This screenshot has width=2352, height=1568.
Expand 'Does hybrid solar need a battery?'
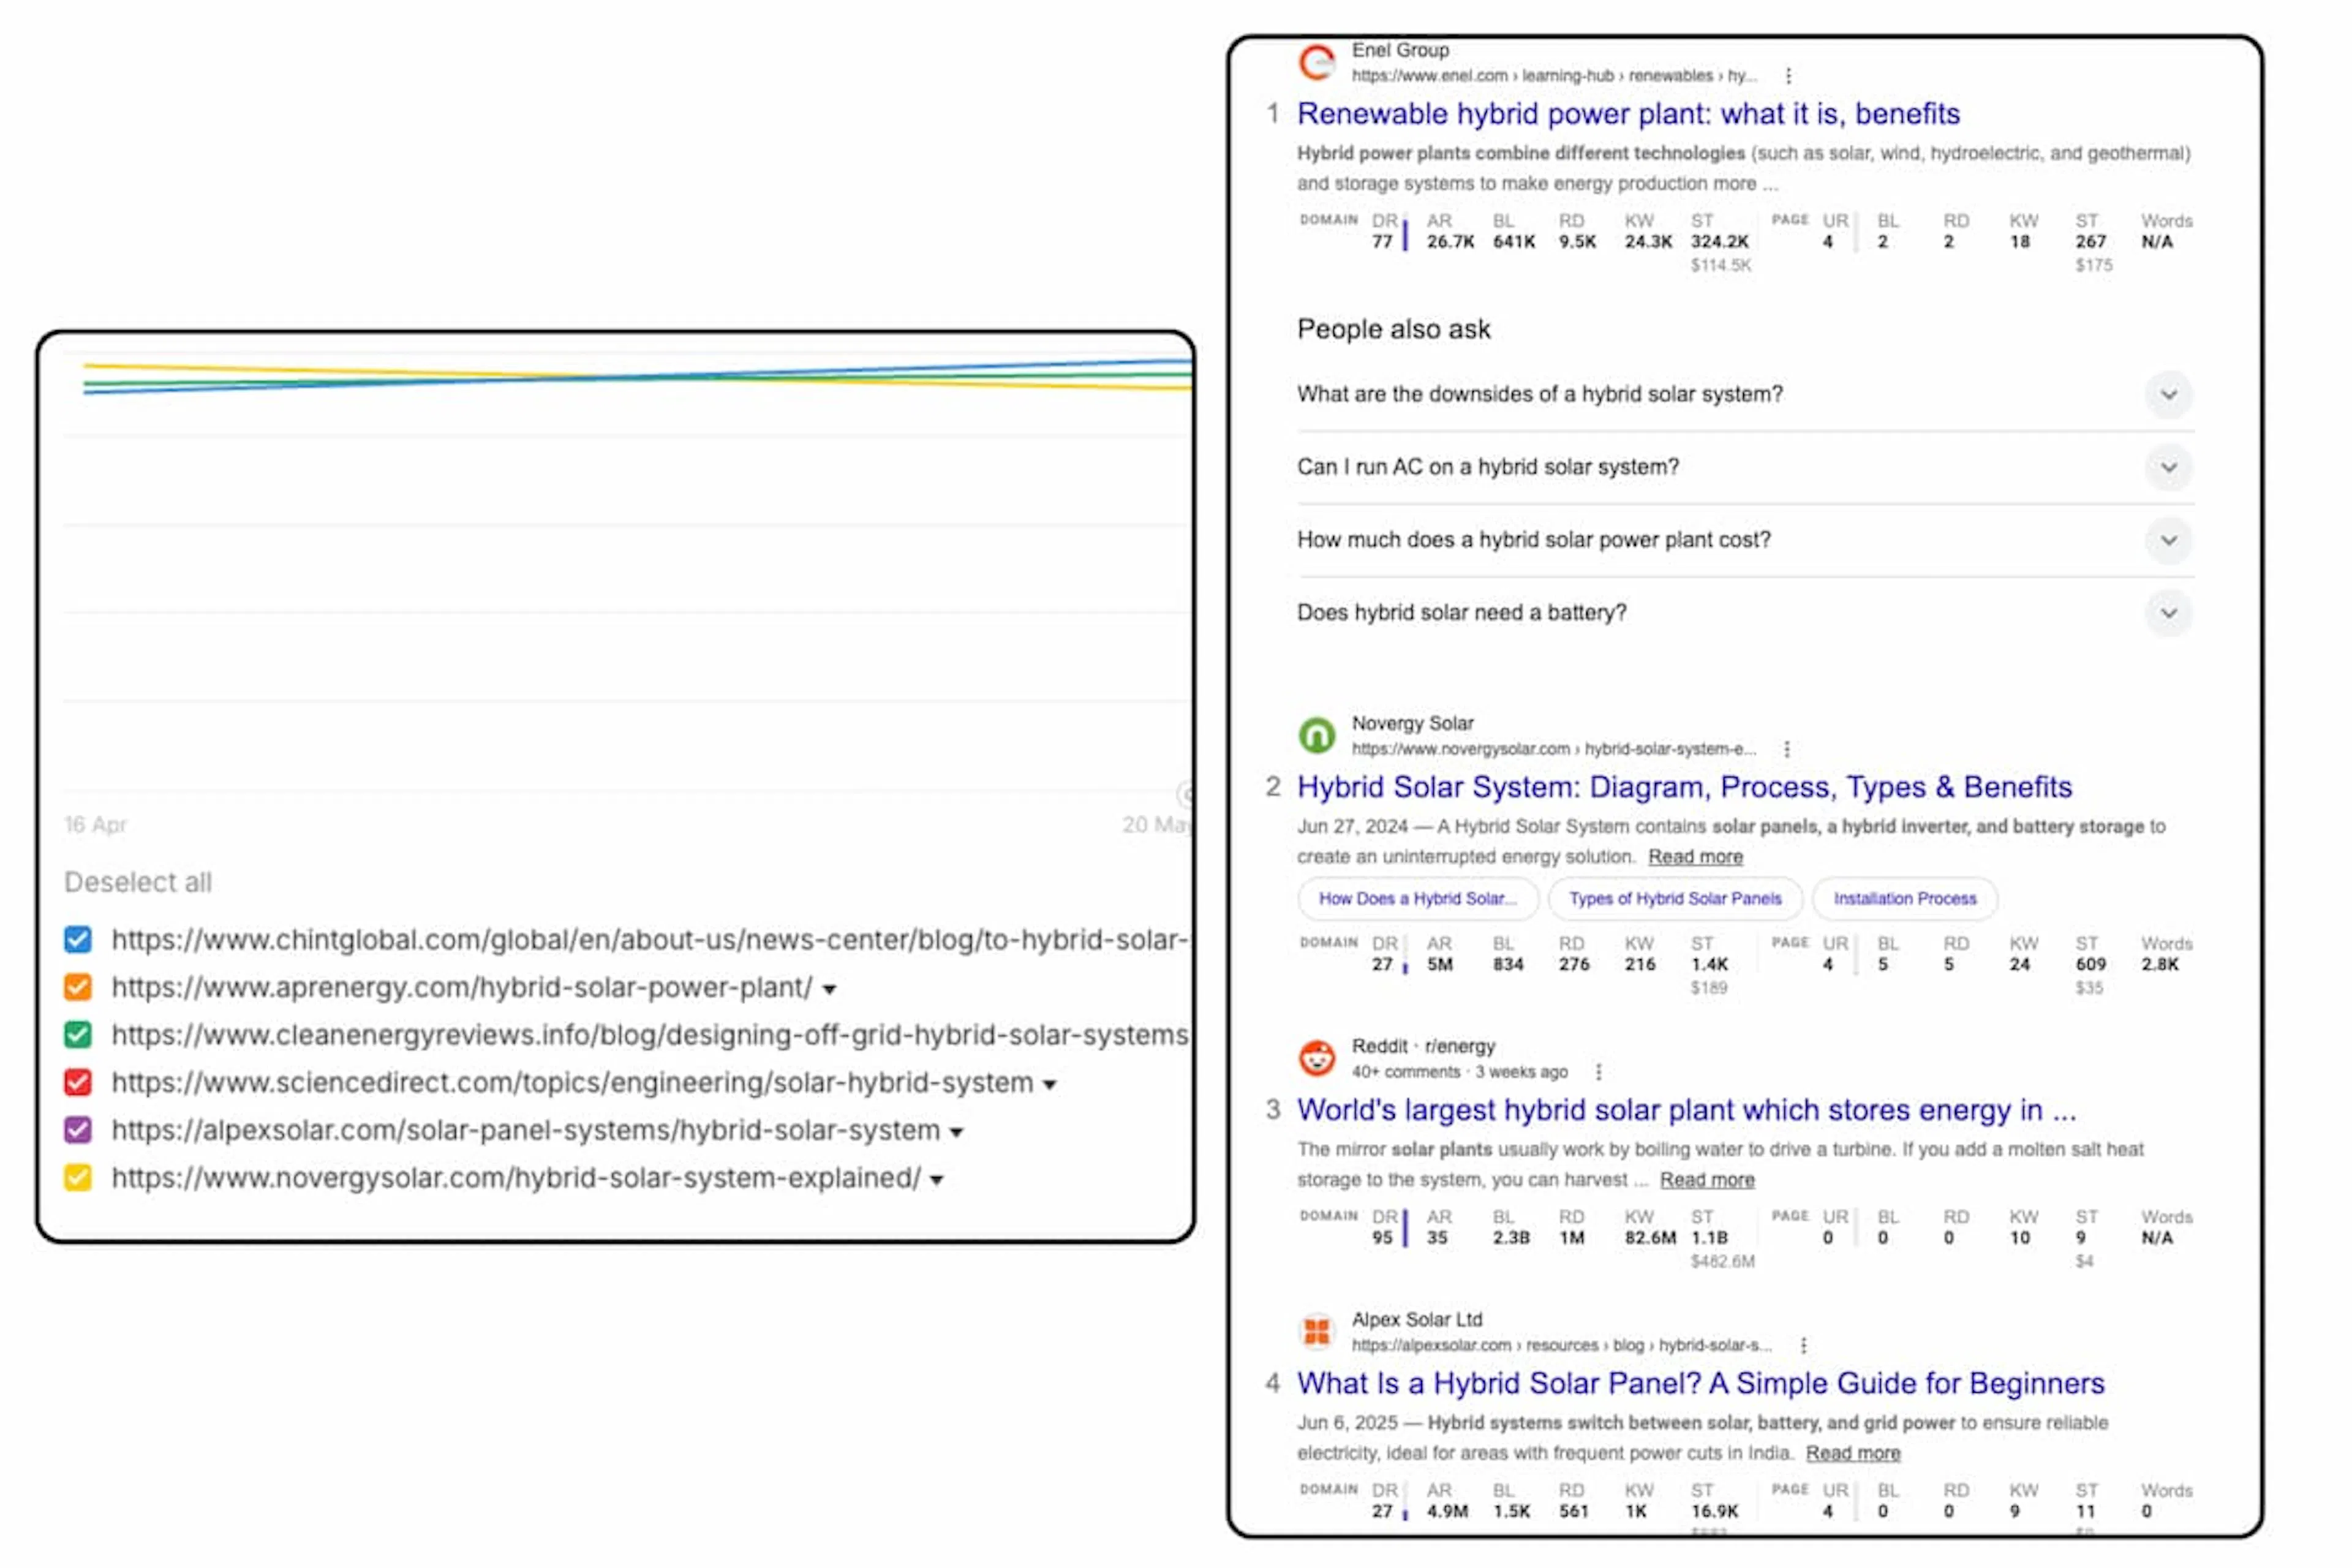coord(2168,613)
